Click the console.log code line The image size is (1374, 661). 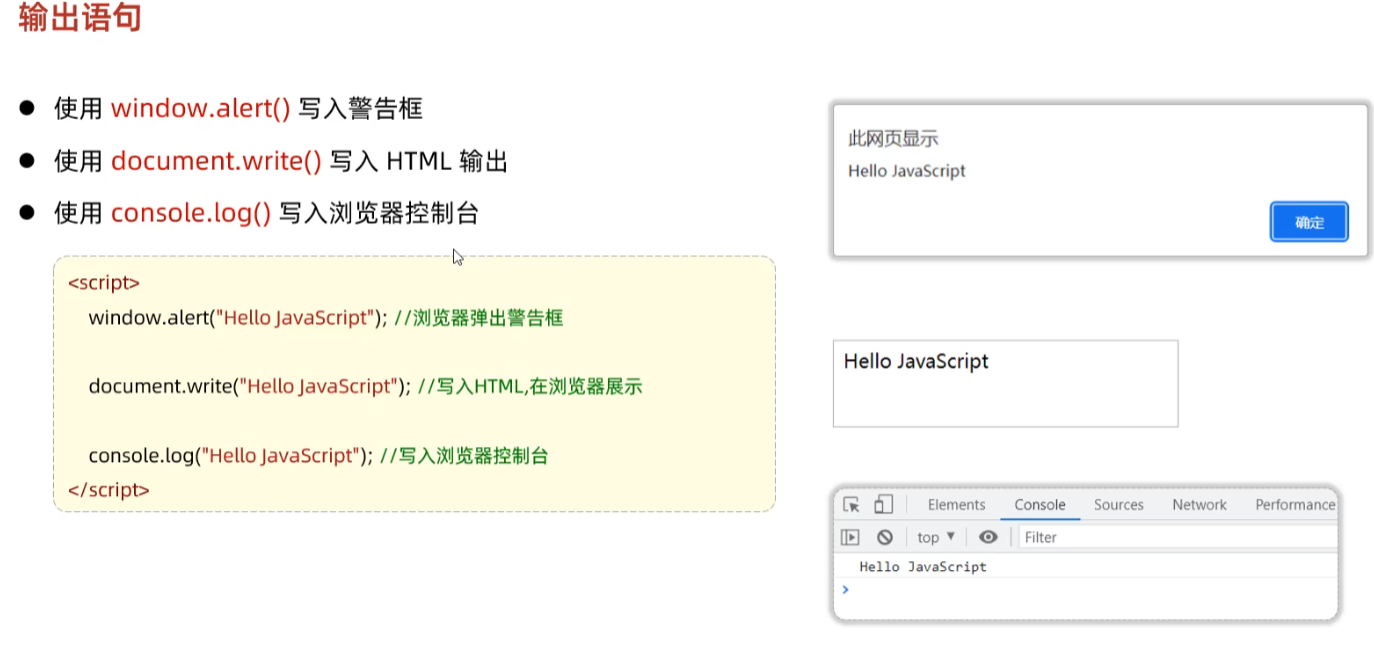pyautogui.click(x=318, y=456)
